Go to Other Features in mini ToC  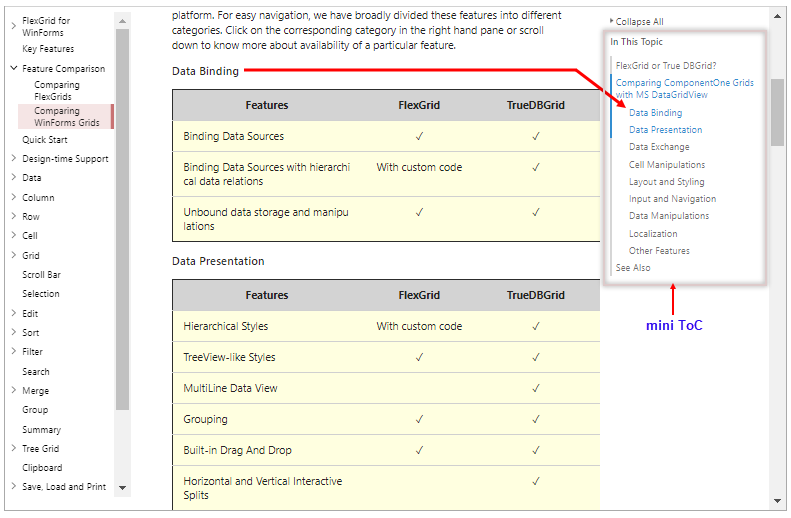[x=659, y=251]
